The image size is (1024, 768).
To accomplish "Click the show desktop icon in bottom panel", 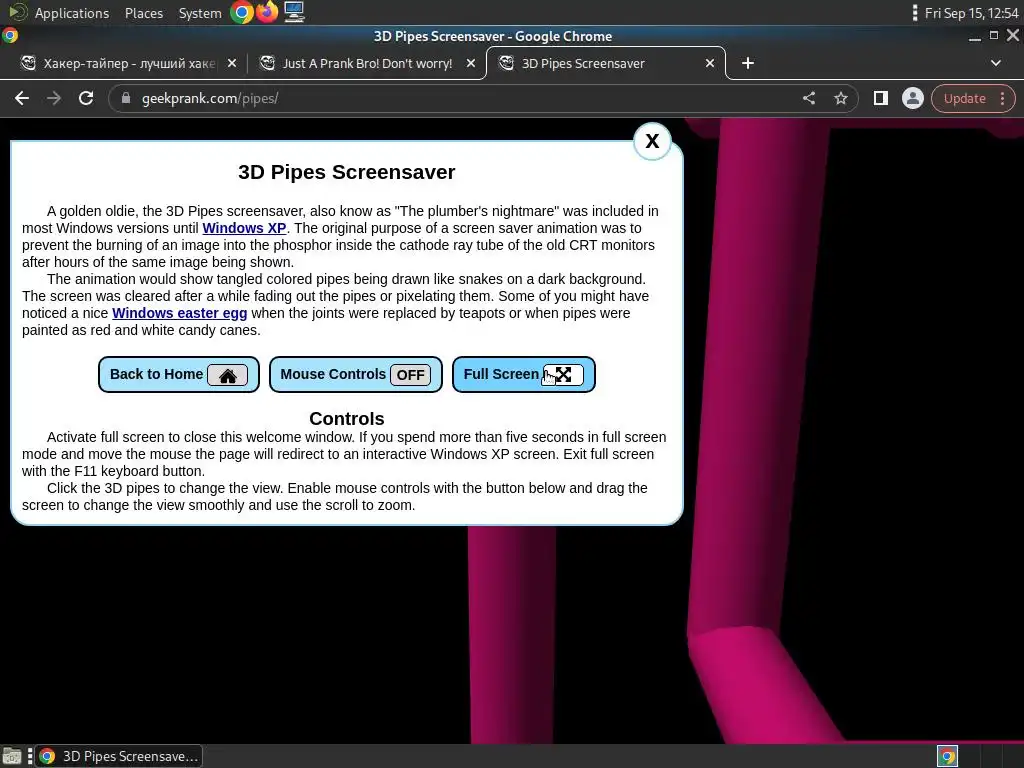I will pos(12,756).
